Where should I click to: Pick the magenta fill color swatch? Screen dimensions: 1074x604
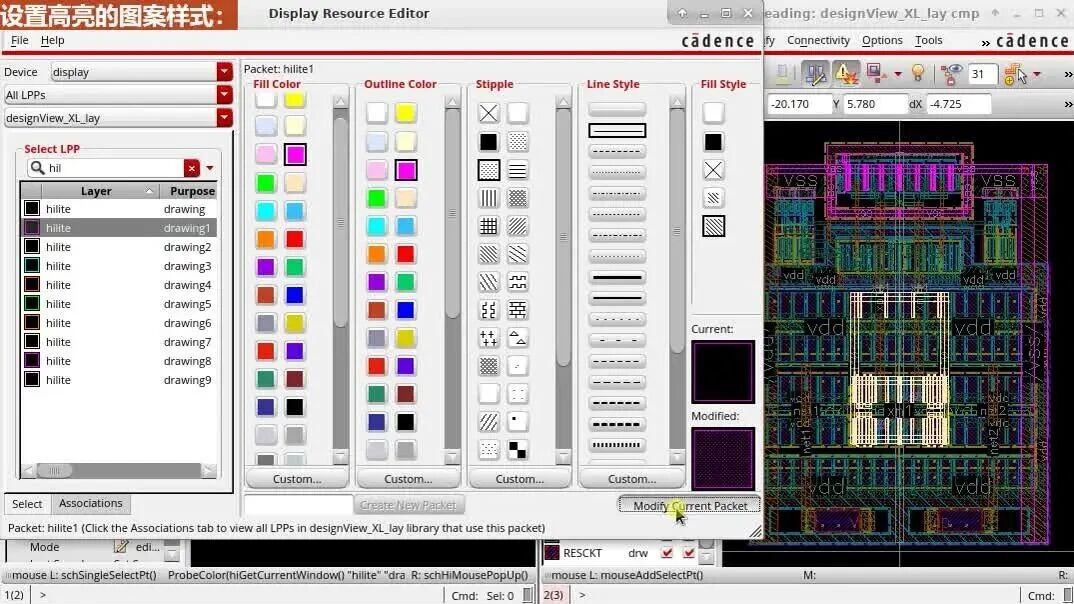295,154
